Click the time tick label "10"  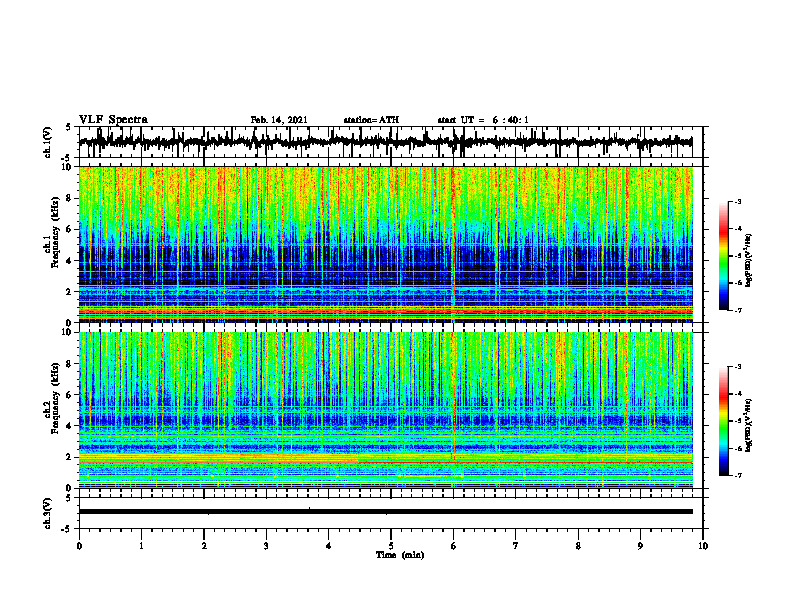coord(703,546)
